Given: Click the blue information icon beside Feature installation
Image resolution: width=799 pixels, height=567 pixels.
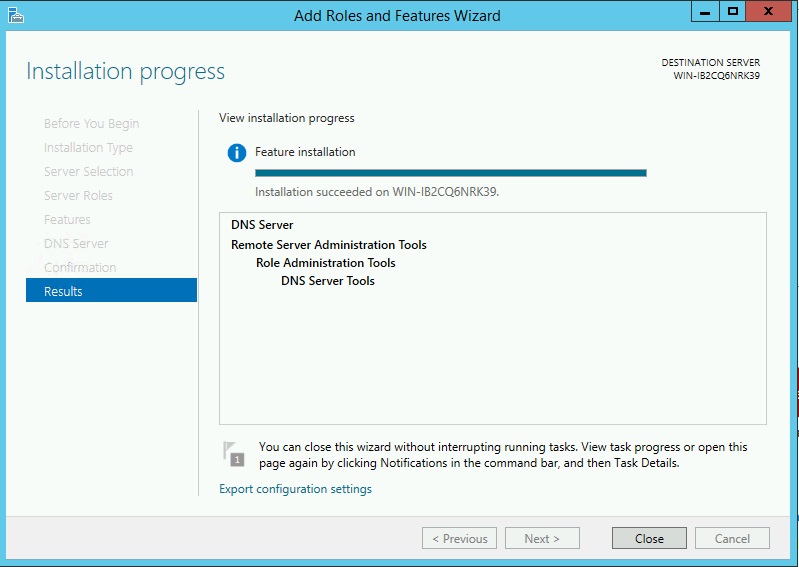Looking at the screenshot, I should 236,152.
